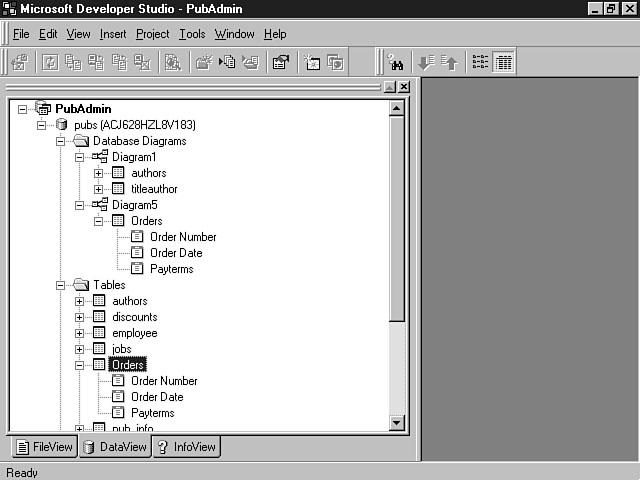Click the PubAdmin project root icon
The height and width of the screenshot is (480, 640).
point(42,108)
